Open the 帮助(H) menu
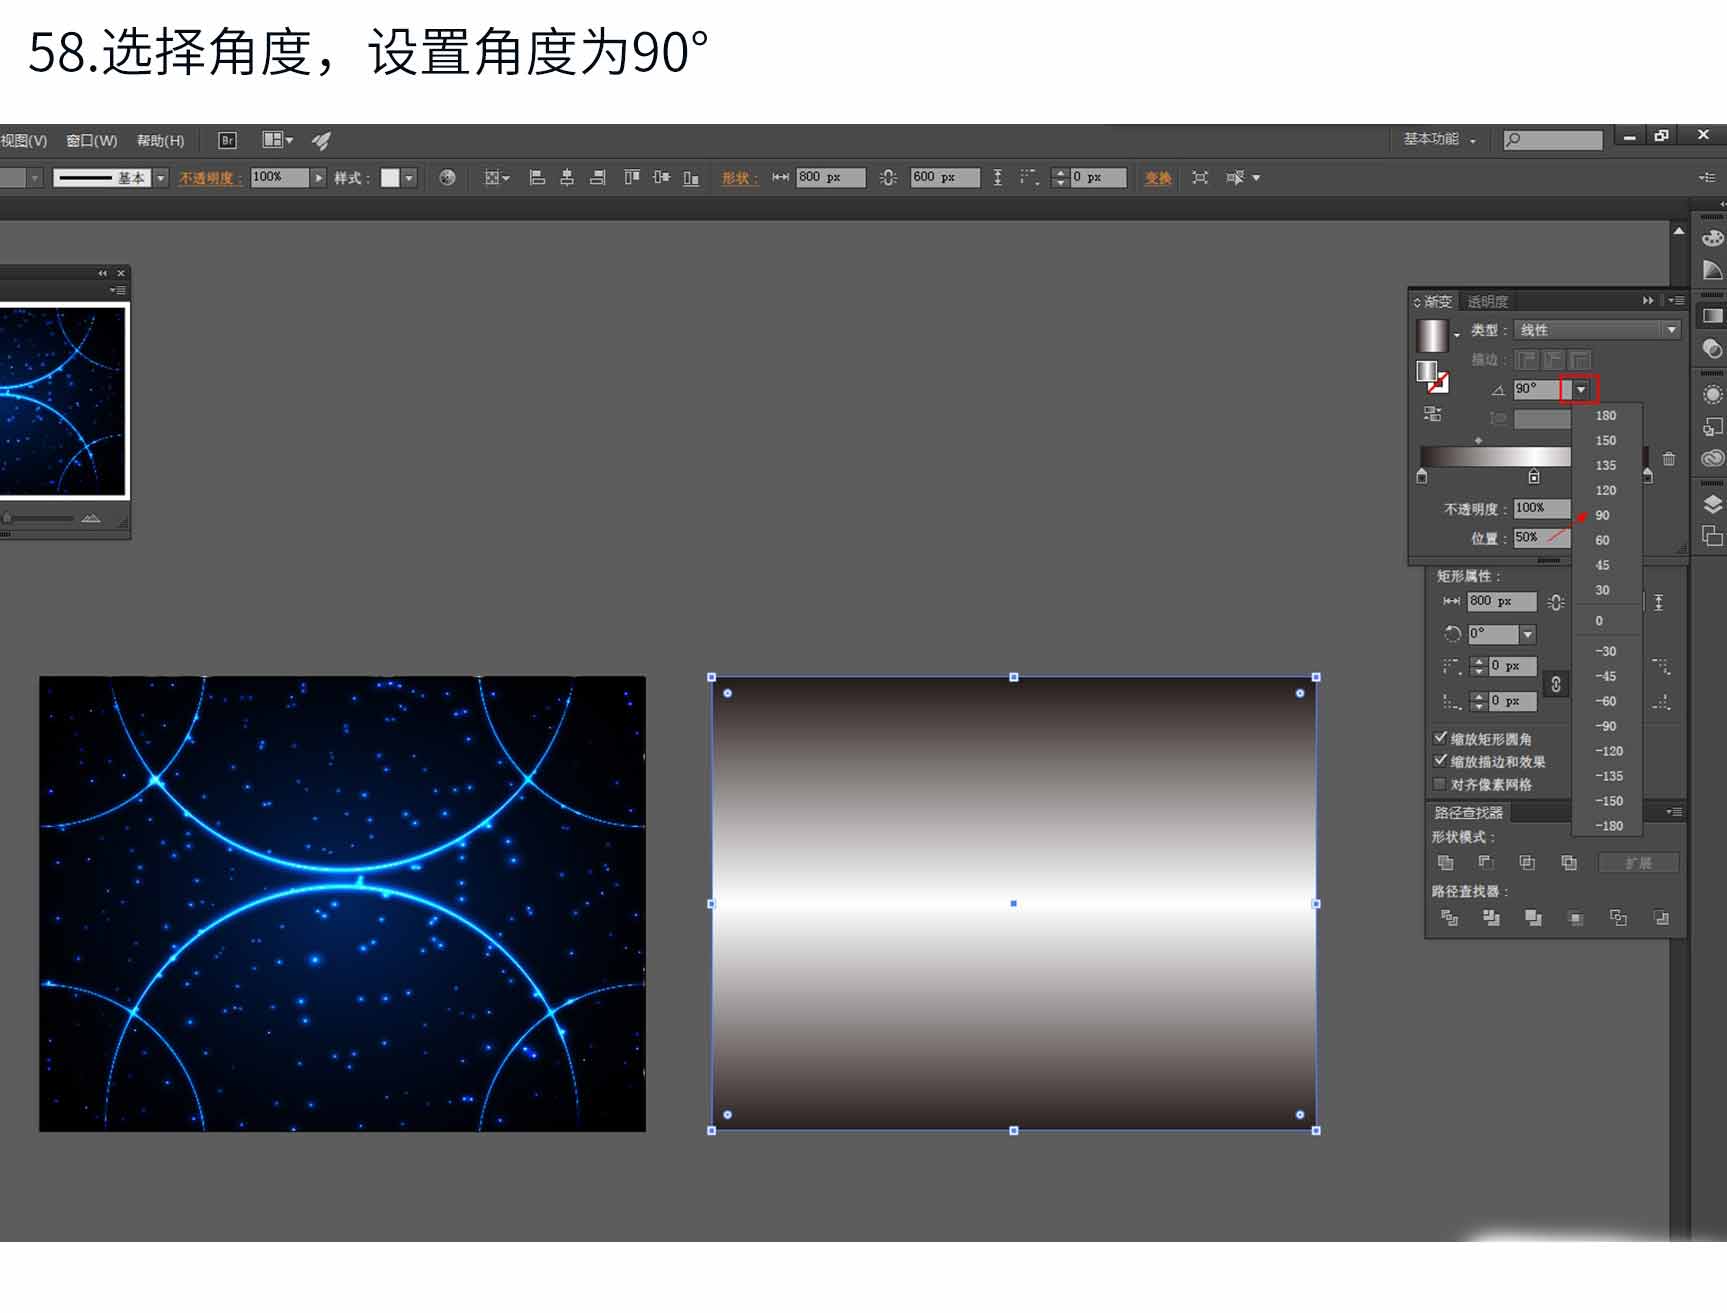The image size is (1727, 1313). (161, 141)
